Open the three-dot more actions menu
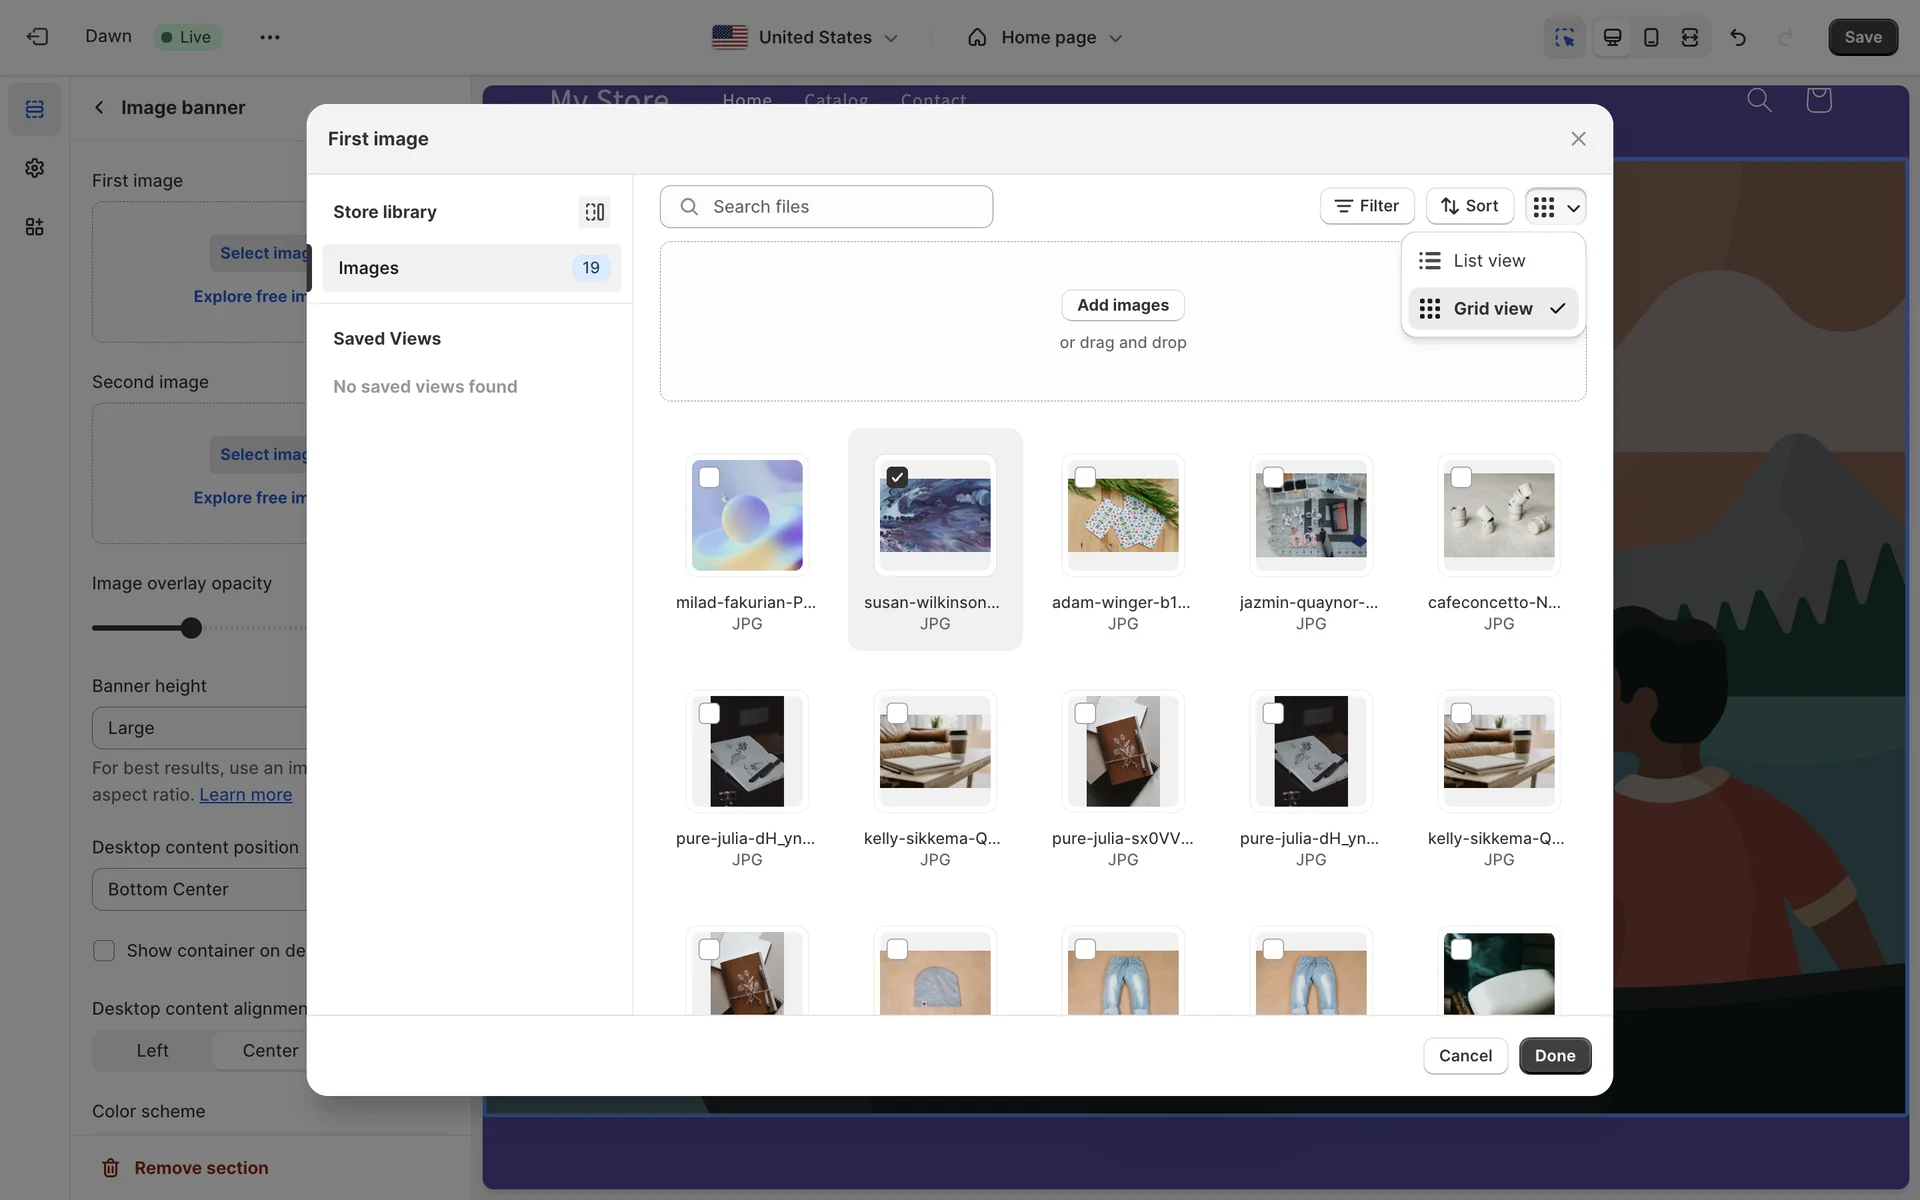 [269, 37]
